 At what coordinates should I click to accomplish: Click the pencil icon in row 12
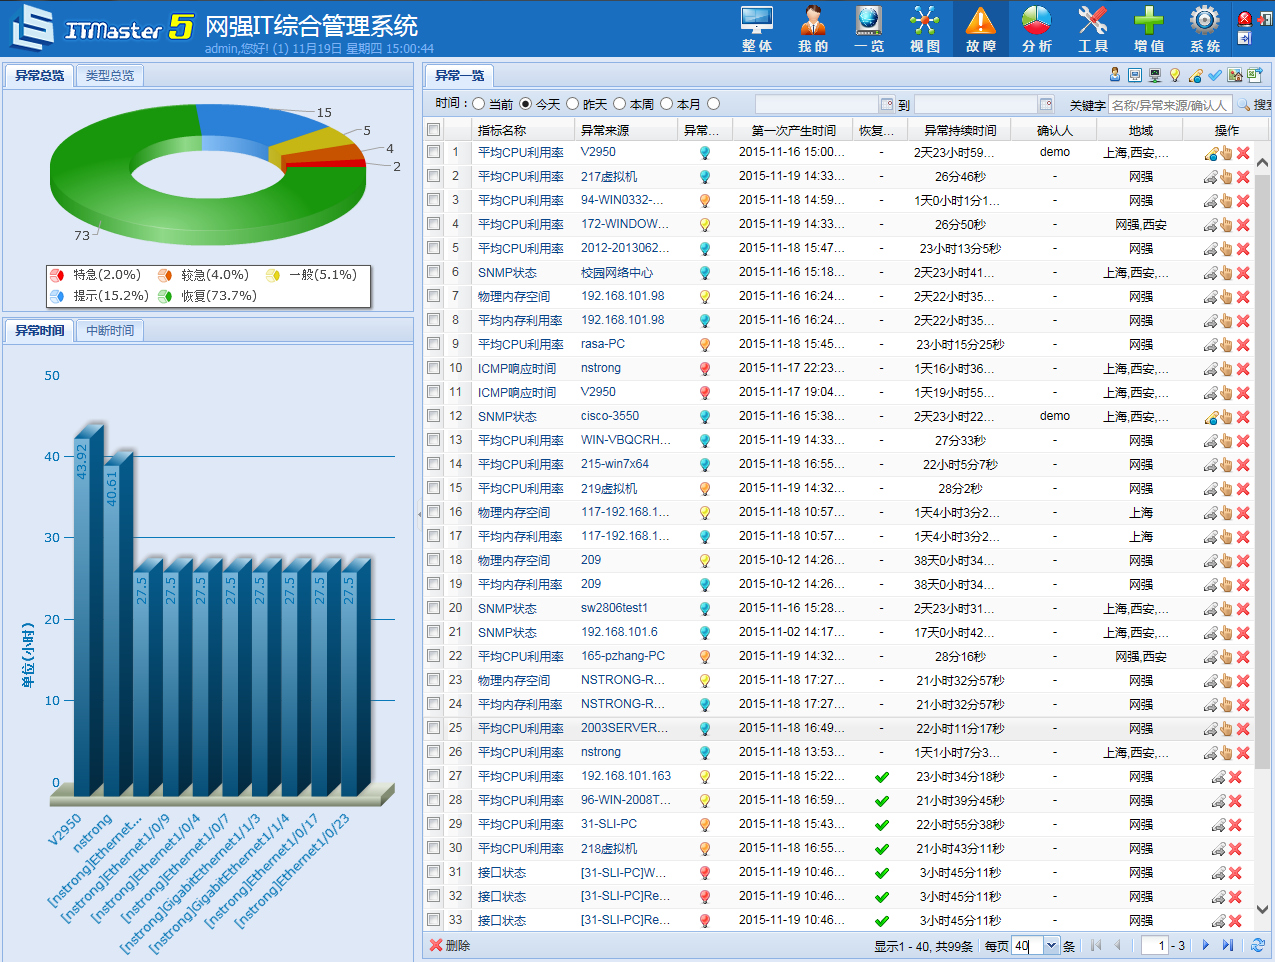tap(1211, 417)
